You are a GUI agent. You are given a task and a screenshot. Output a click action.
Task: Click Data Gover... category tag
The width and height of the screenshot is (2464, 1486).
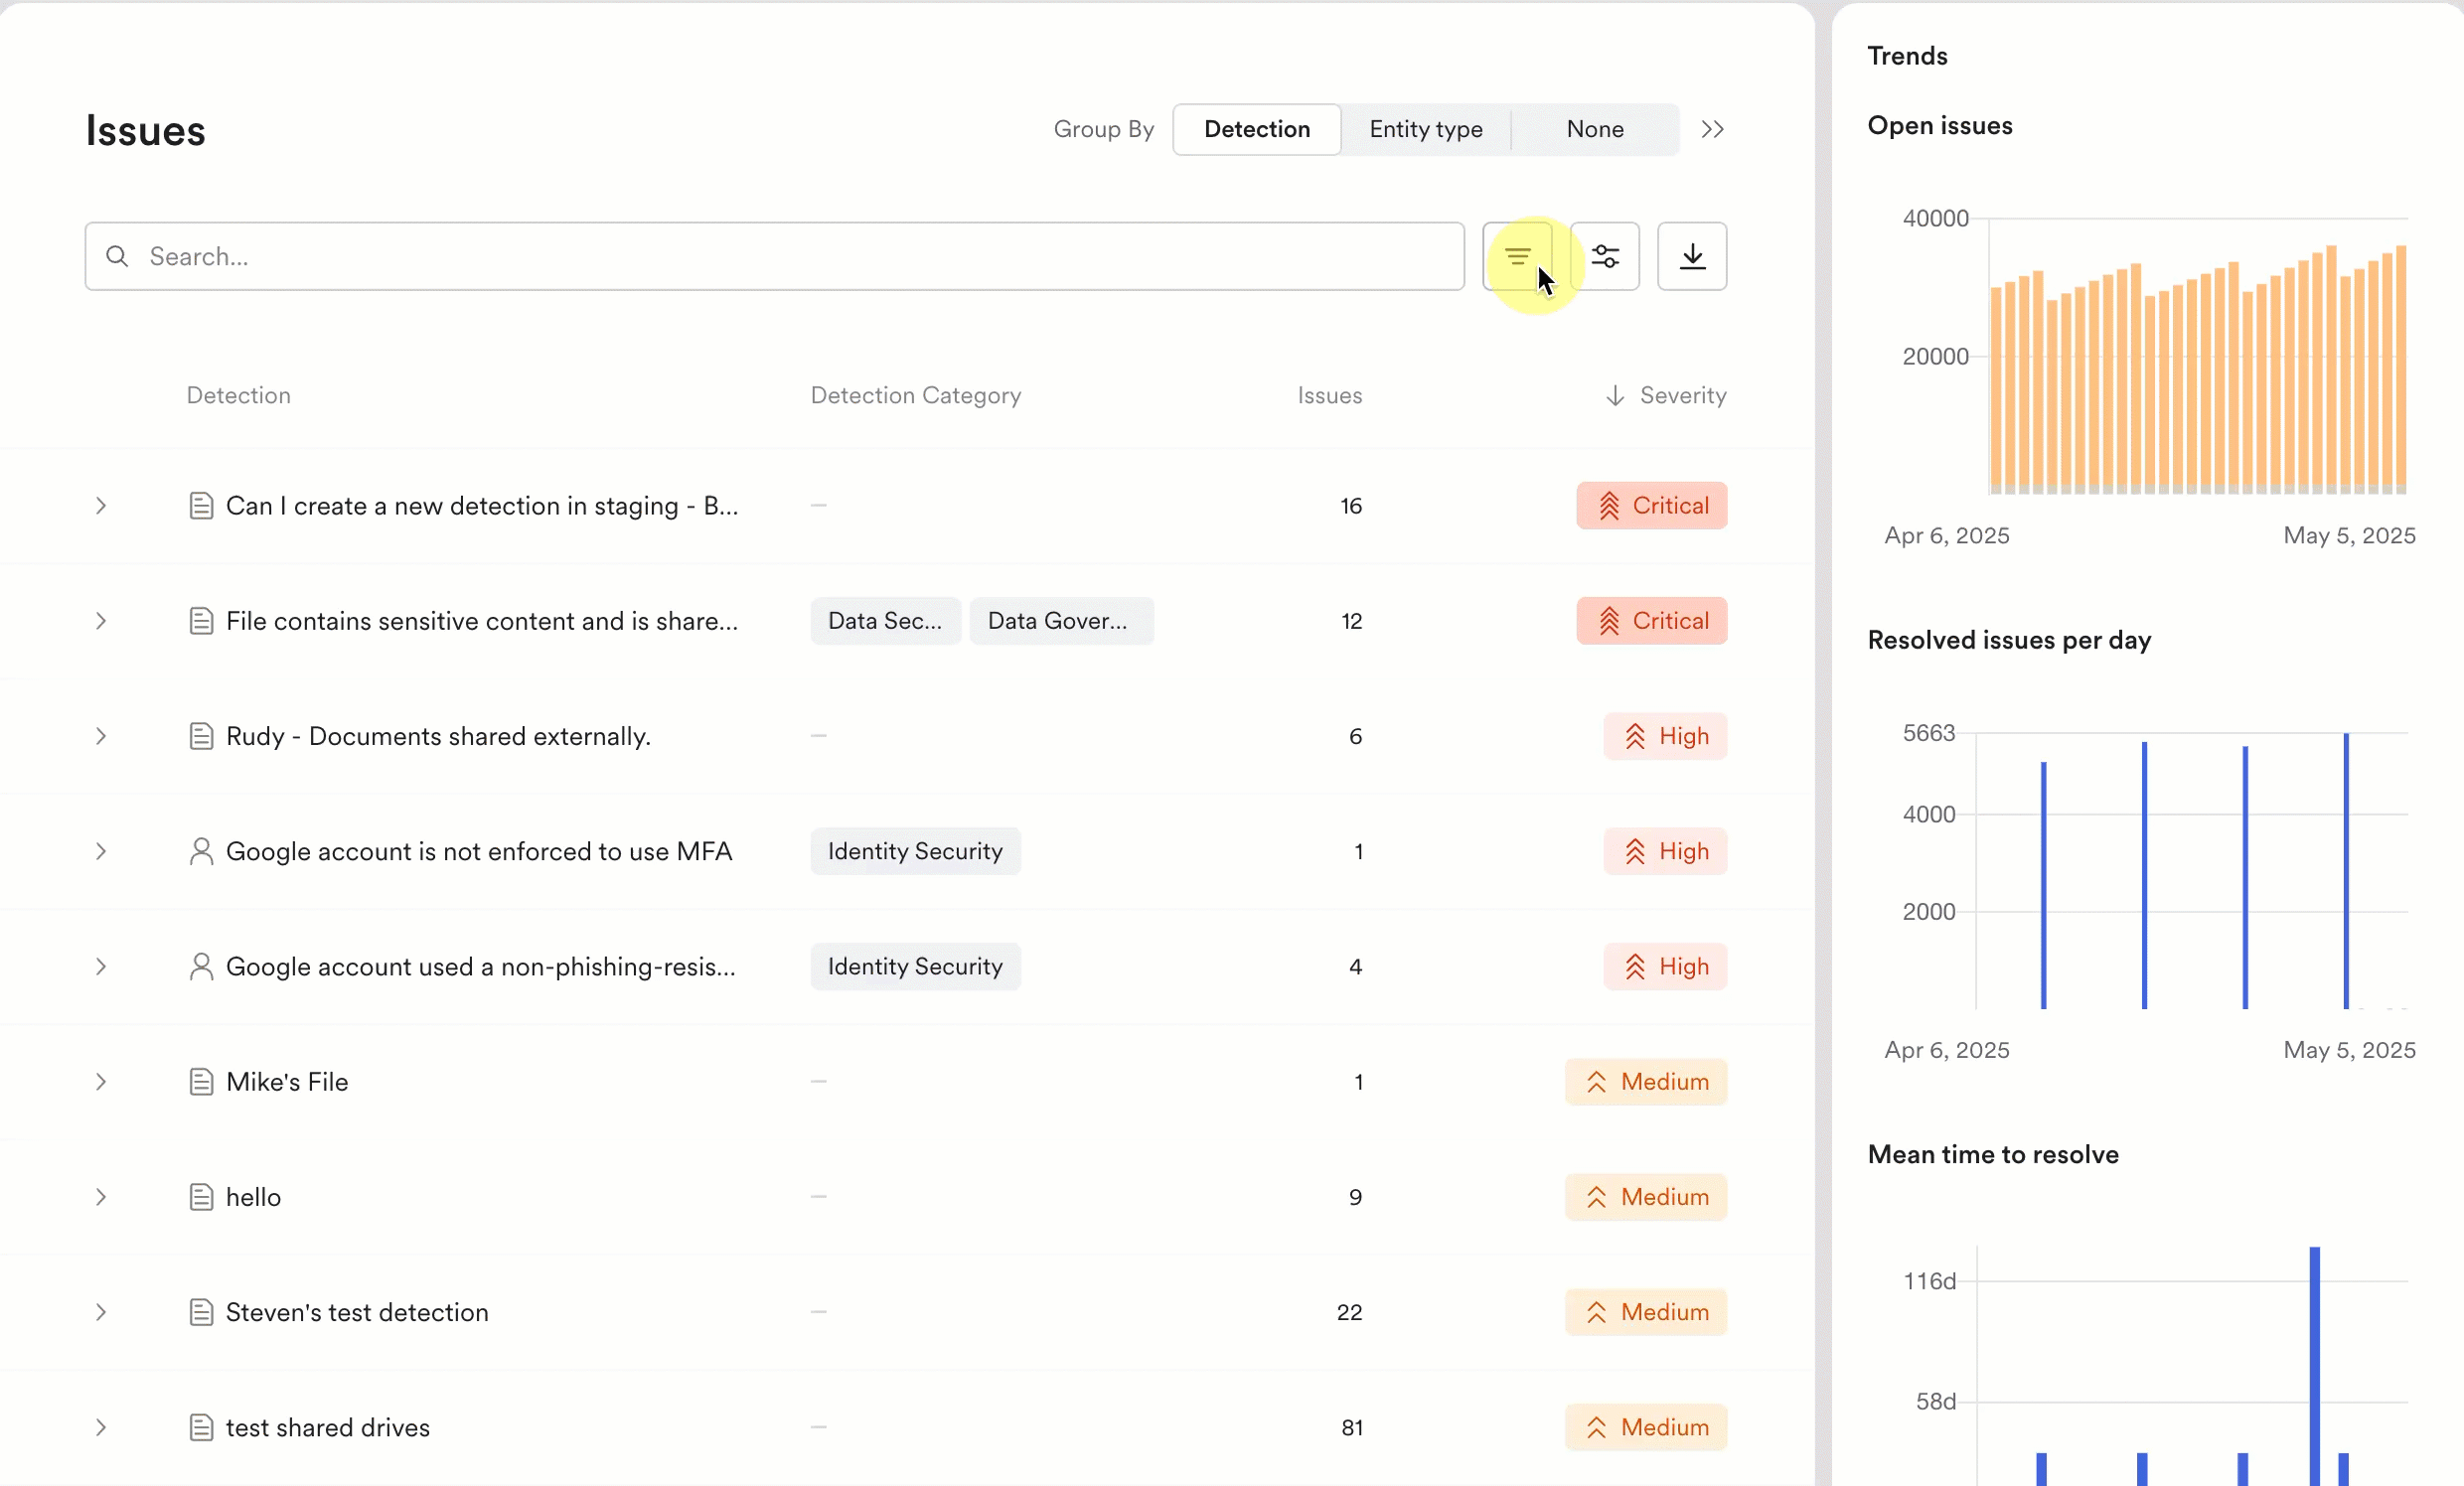pos(1061,621)
